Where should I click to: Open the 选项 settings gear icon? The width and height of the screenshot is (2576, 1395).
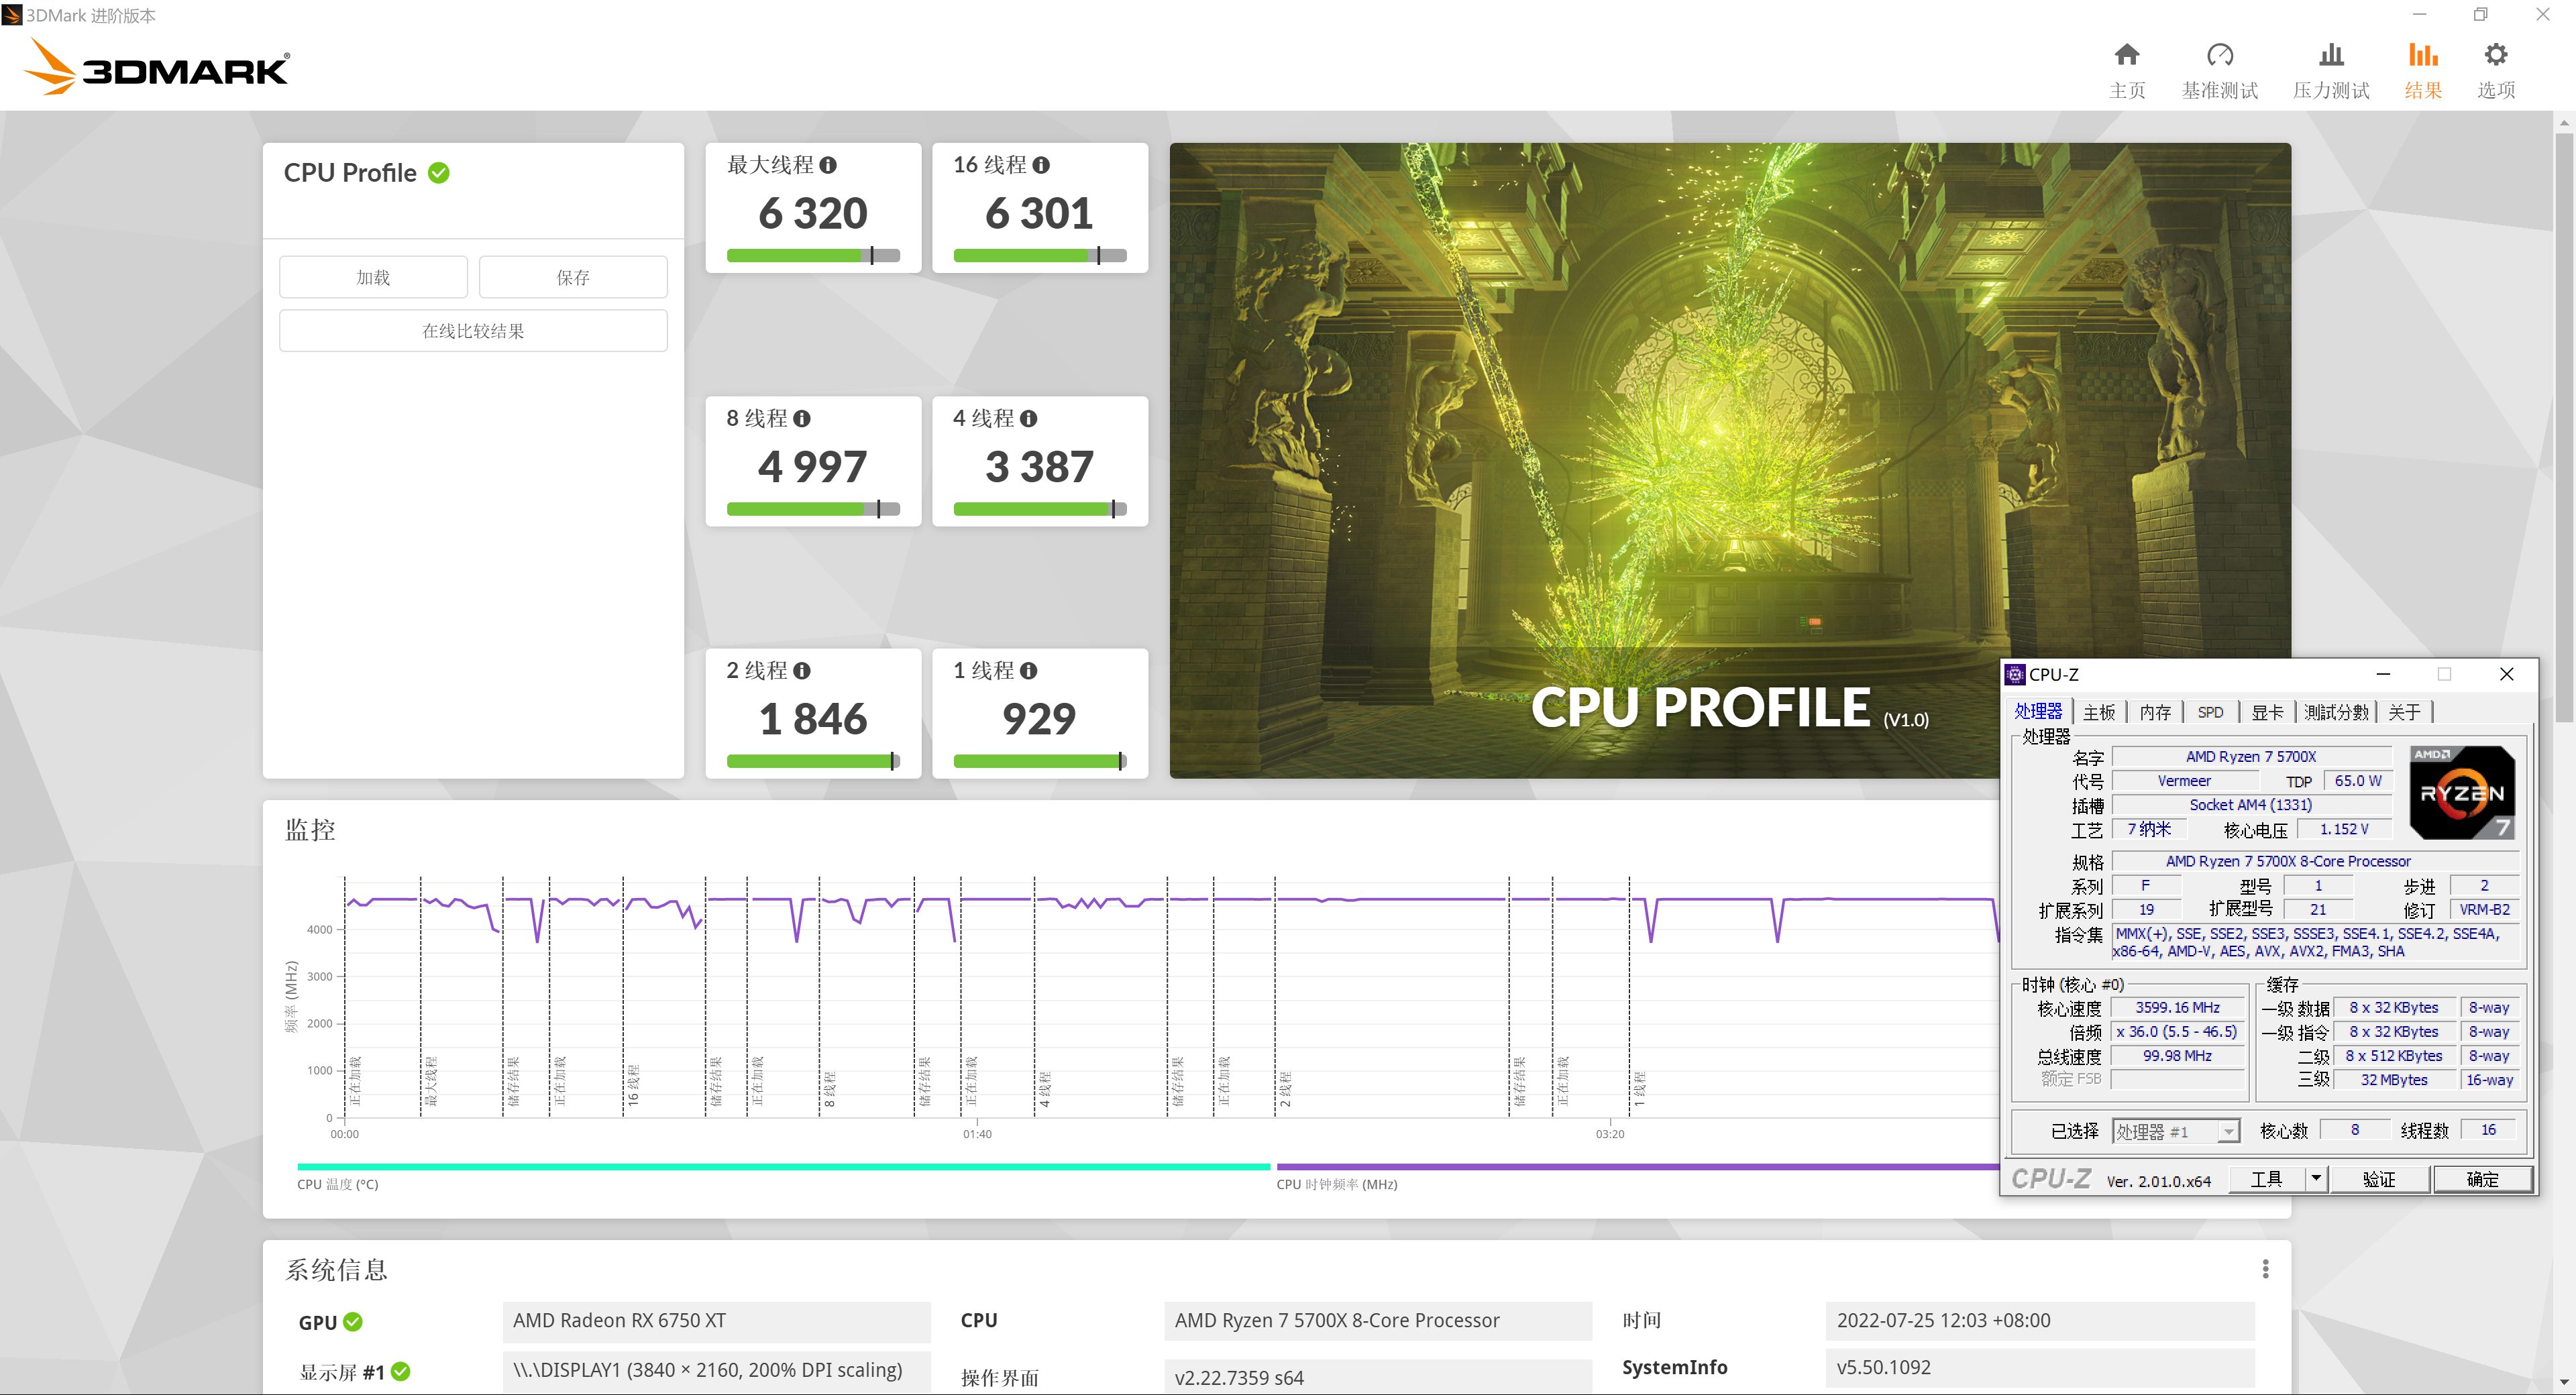coord(2496,55)
